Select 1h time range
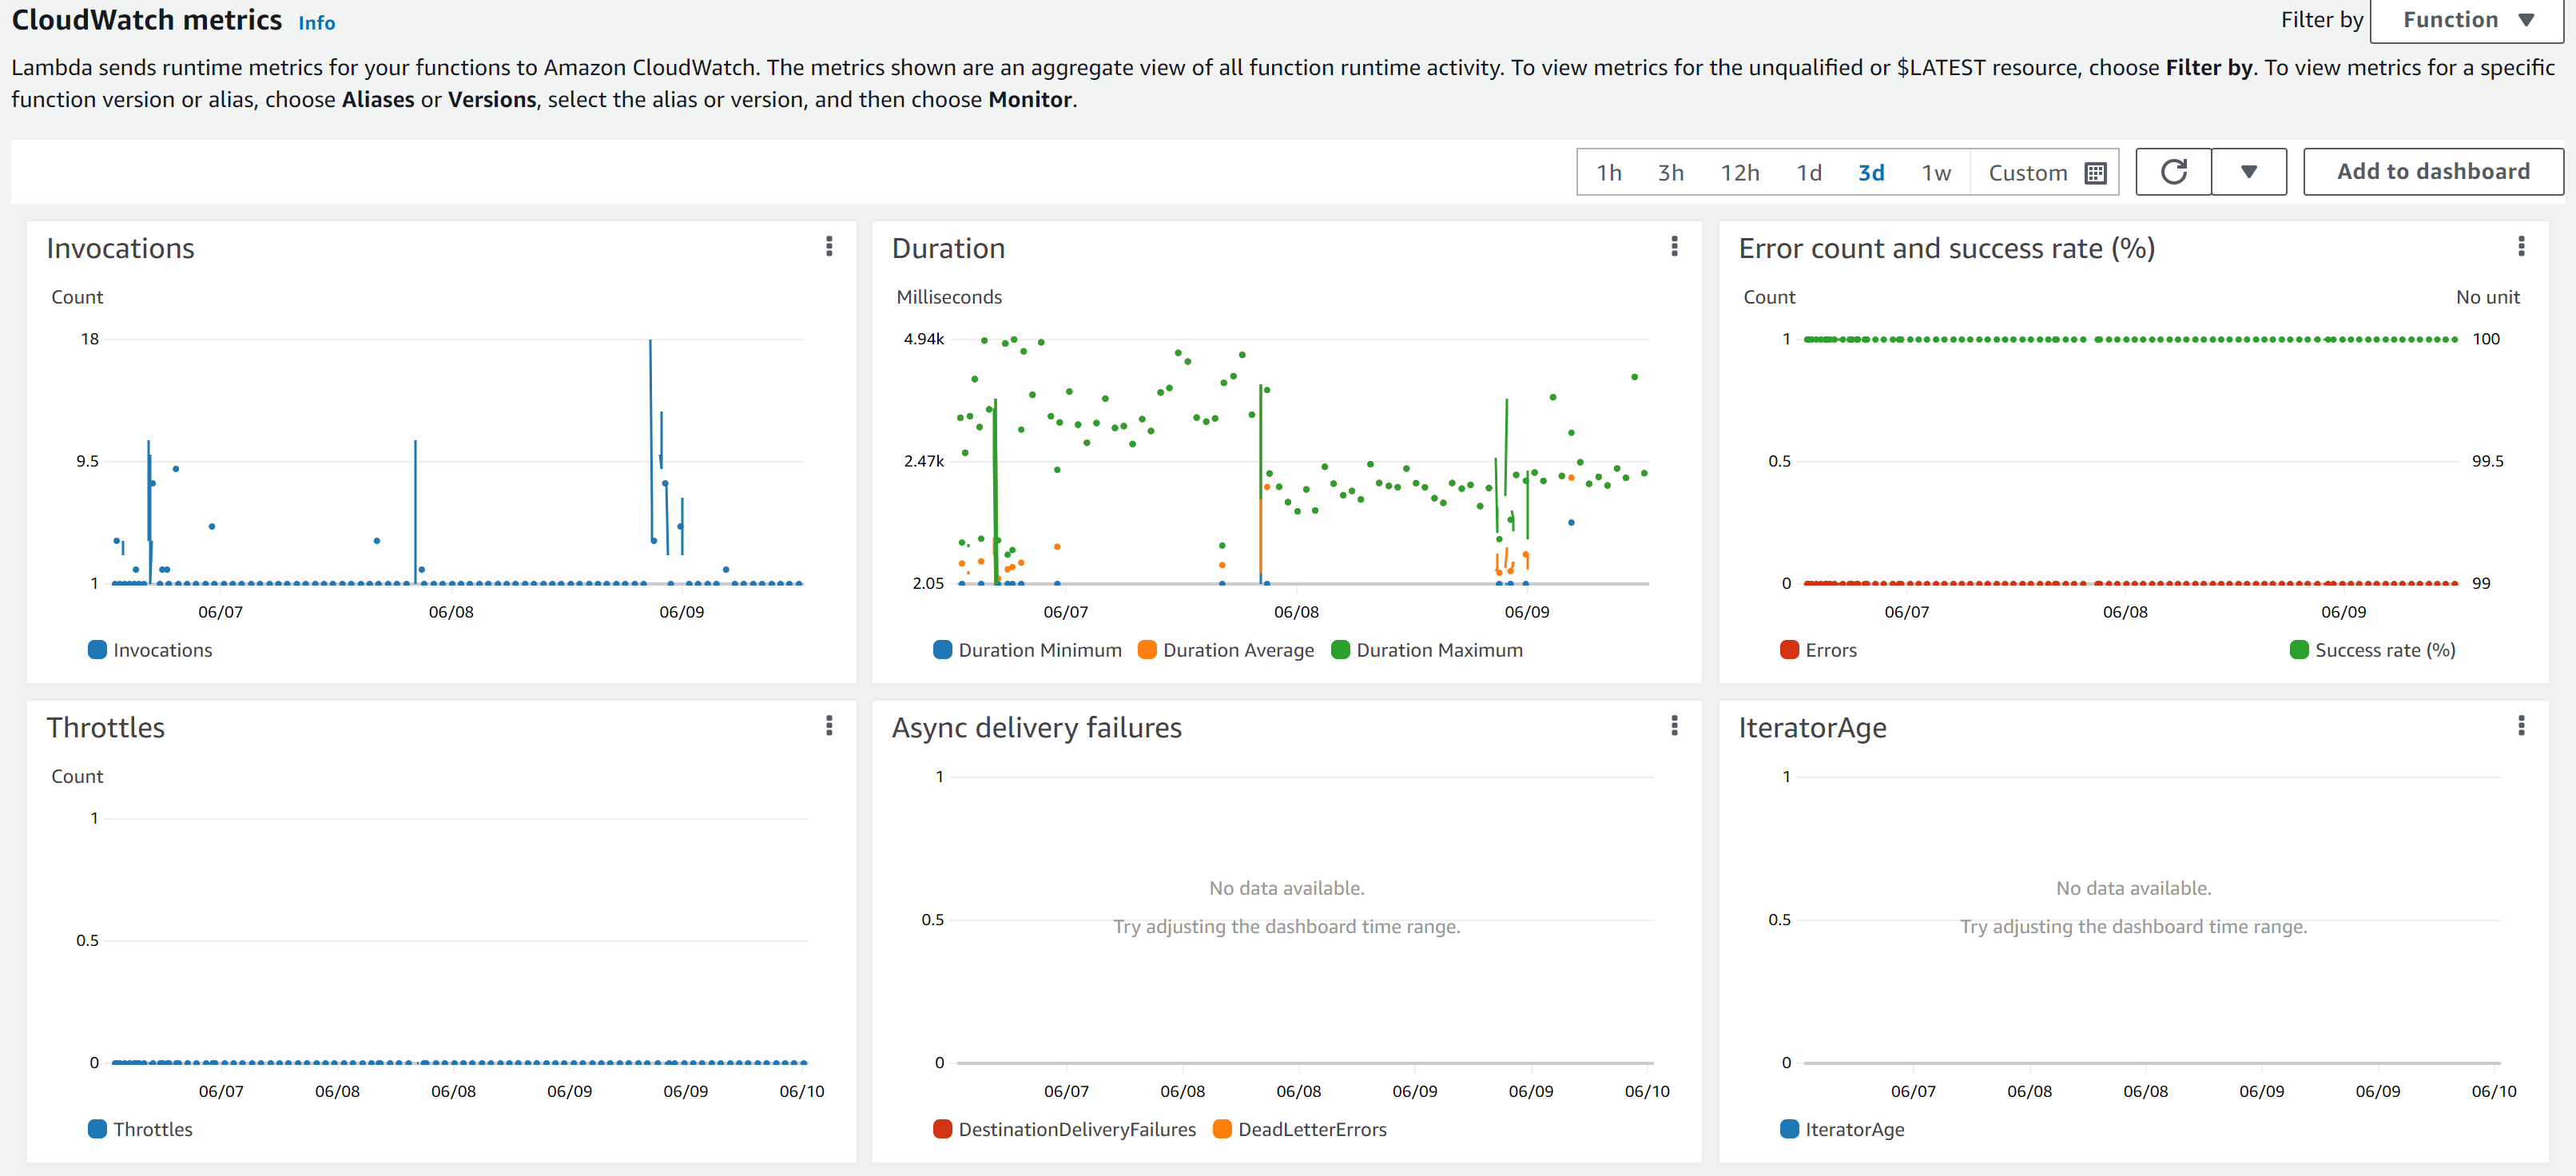The height and width of the screenshot is (1176, 2576). 1608,173
